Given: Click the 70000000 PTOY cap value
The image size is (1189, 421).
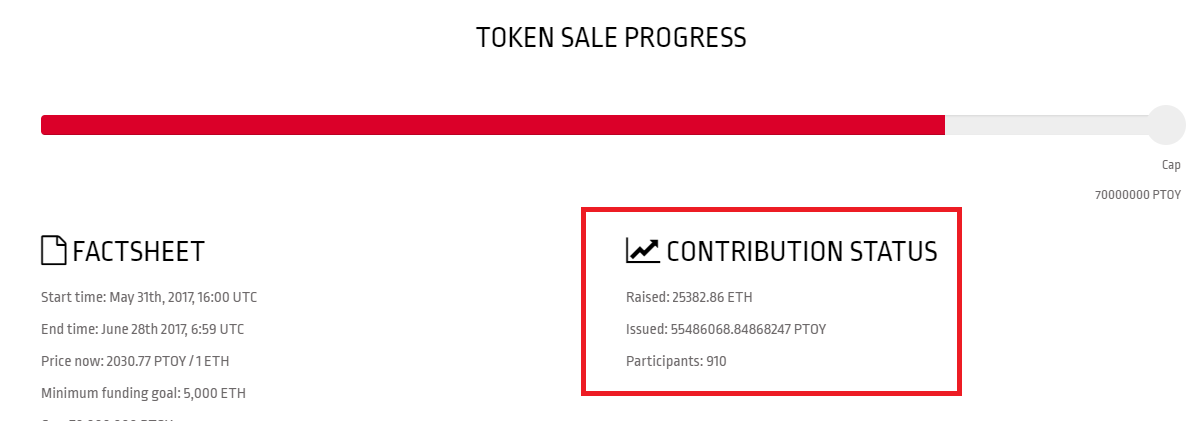Looking at the screenshot, I should pyautogui.click(x=1137, y=195).
